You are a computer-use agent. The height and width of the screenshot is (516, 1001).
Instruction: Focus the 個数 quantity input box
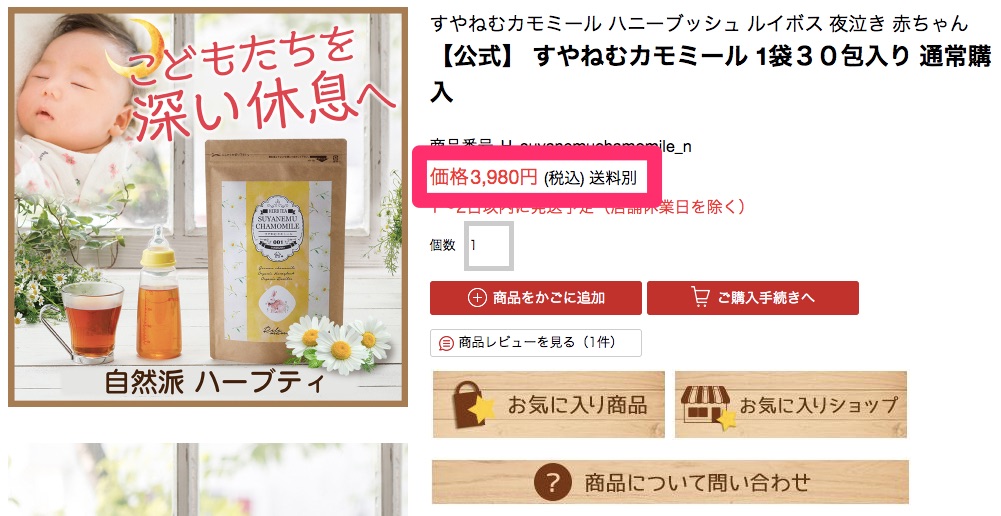tap(488, 245)
